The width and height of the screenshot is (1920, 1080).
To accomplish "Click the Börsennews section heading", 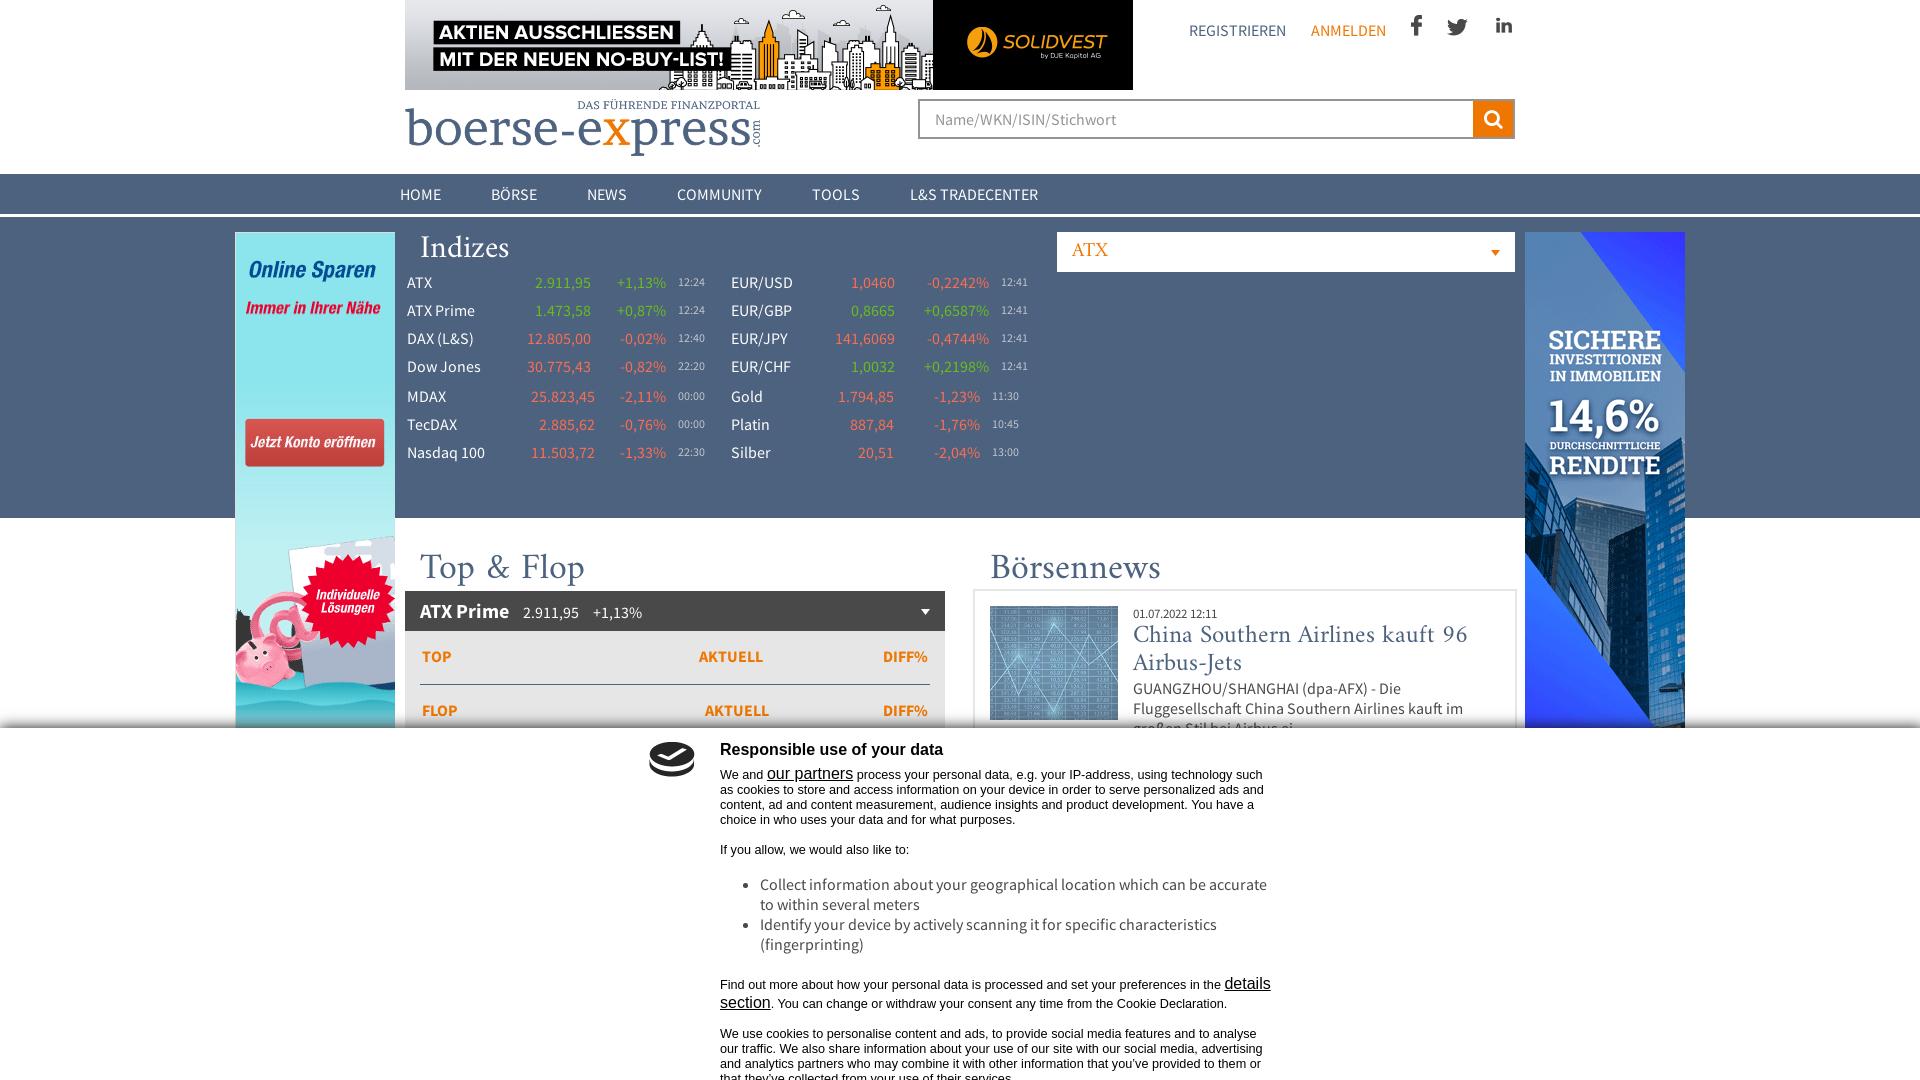I will click(x=1075, y=568).
